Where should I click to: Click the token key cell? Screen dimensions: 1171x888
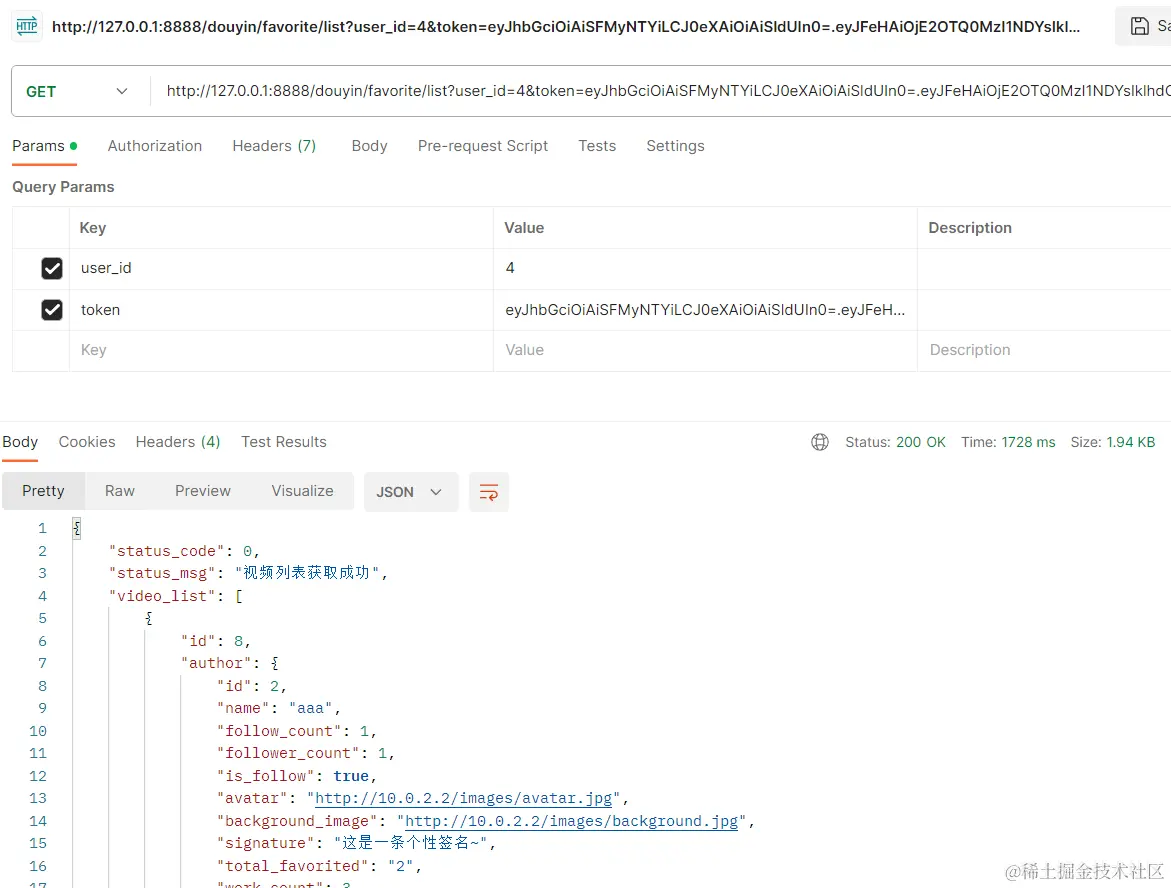click(x=281, y=309)
